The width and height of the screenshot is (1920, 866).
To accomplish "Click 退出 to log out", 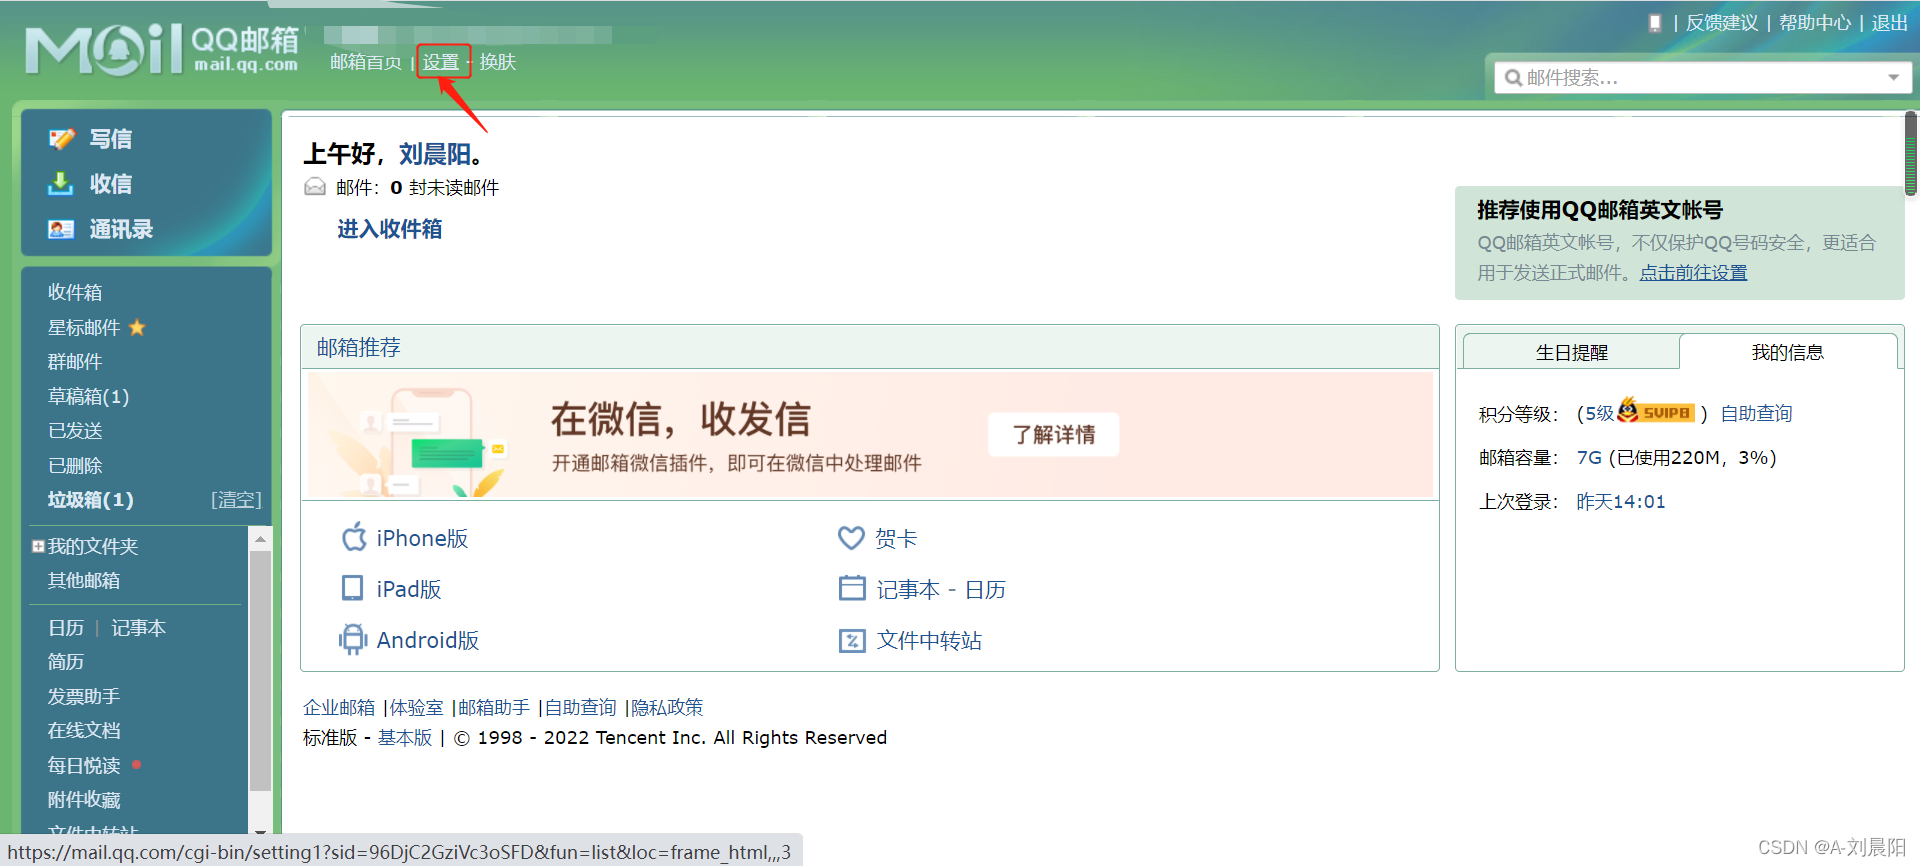I will tap(1889, 23).
